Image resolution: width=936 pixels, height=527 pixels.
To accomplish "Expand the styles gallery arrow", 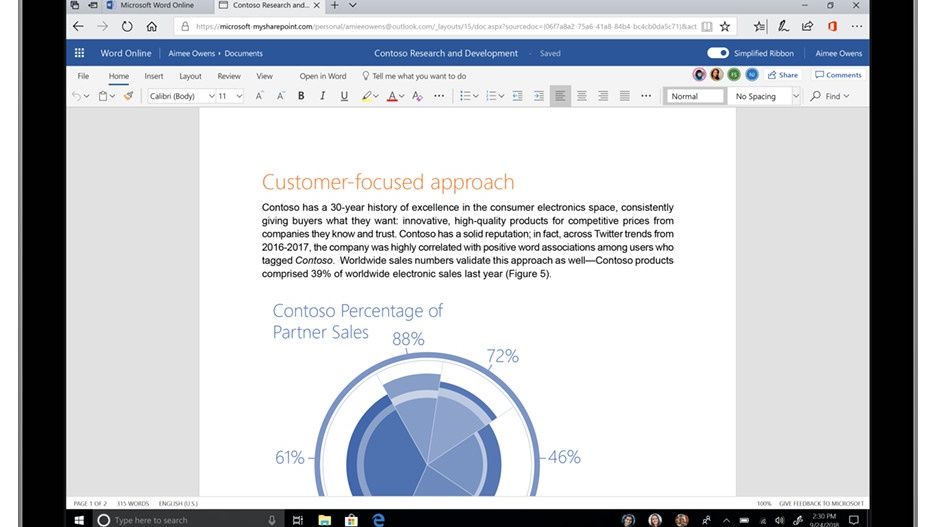I will click(796, 96).
